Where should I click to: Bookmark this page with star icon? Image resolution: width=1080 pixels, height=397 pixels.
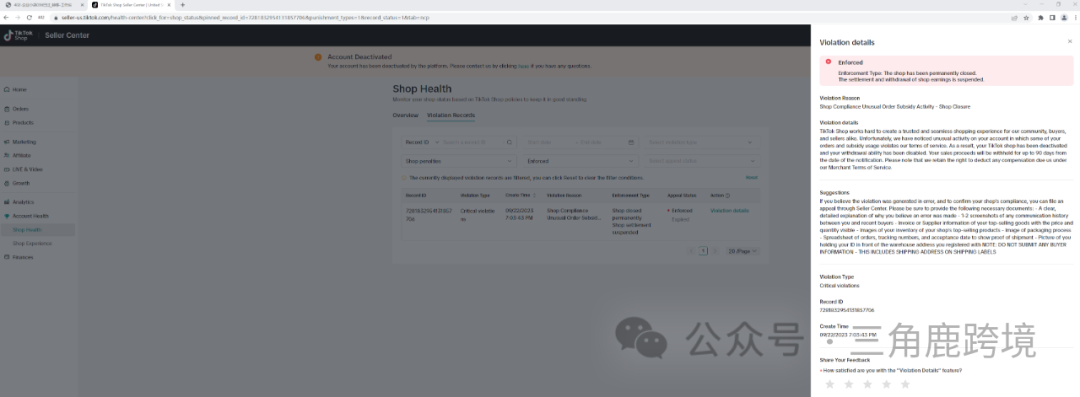[1026, 17]
